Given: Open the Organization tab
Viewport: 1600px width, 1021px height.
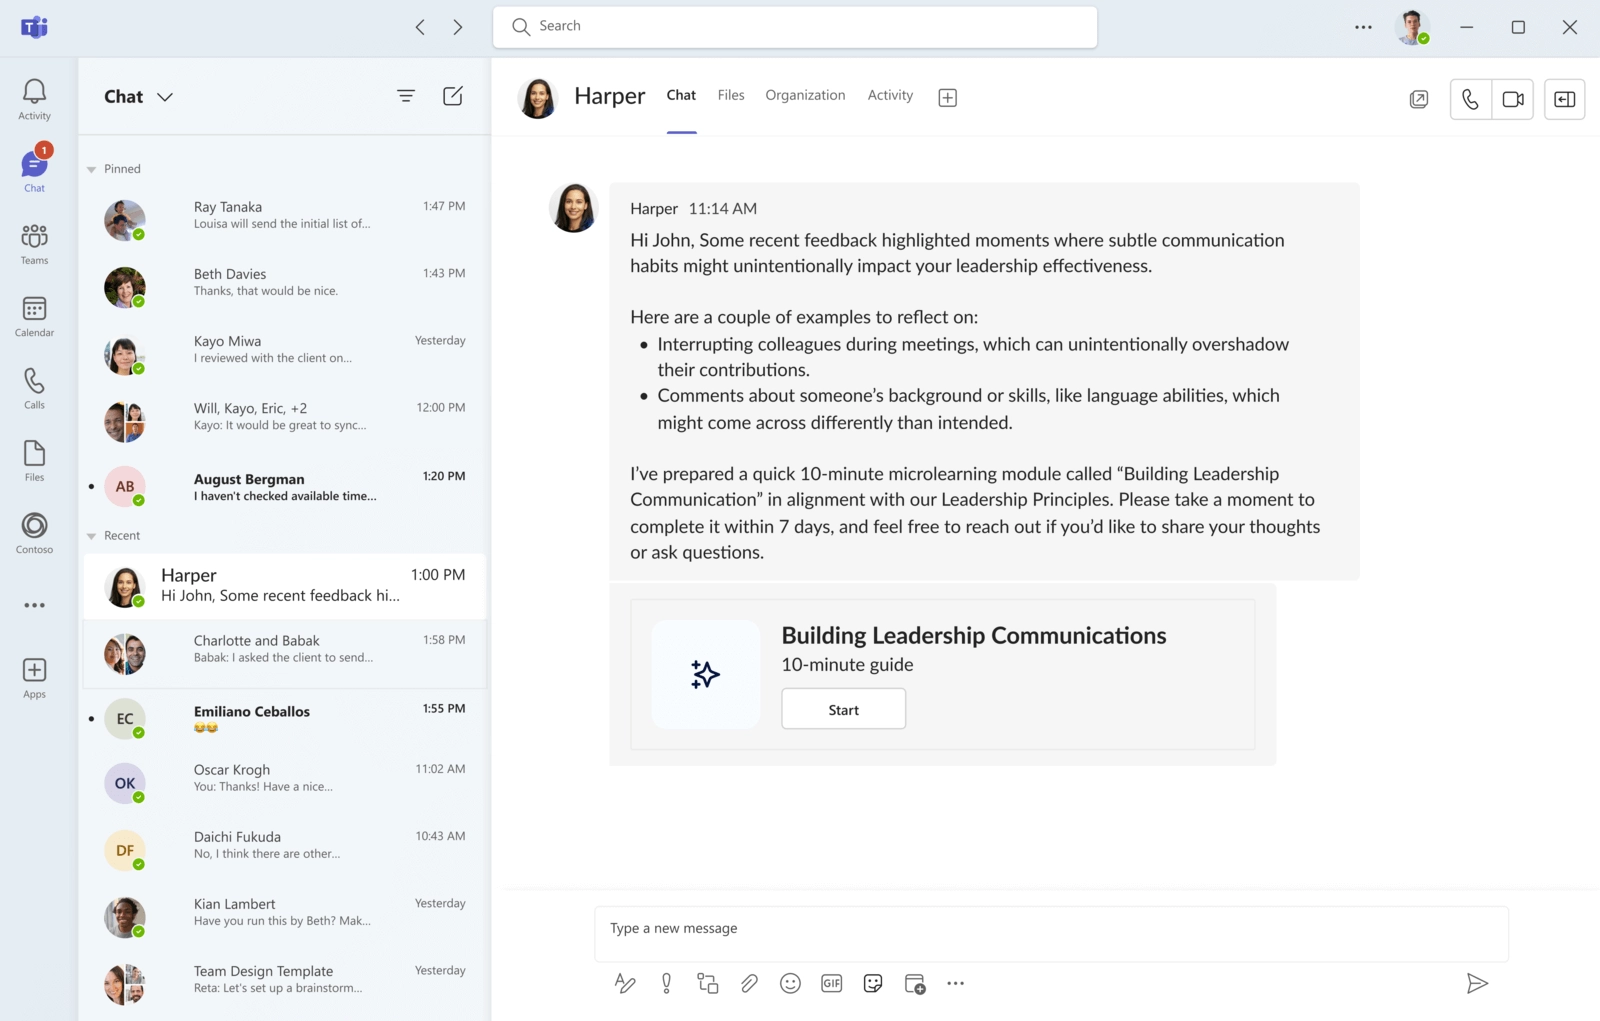Looking at the screenshot, I should click(805, 95).
